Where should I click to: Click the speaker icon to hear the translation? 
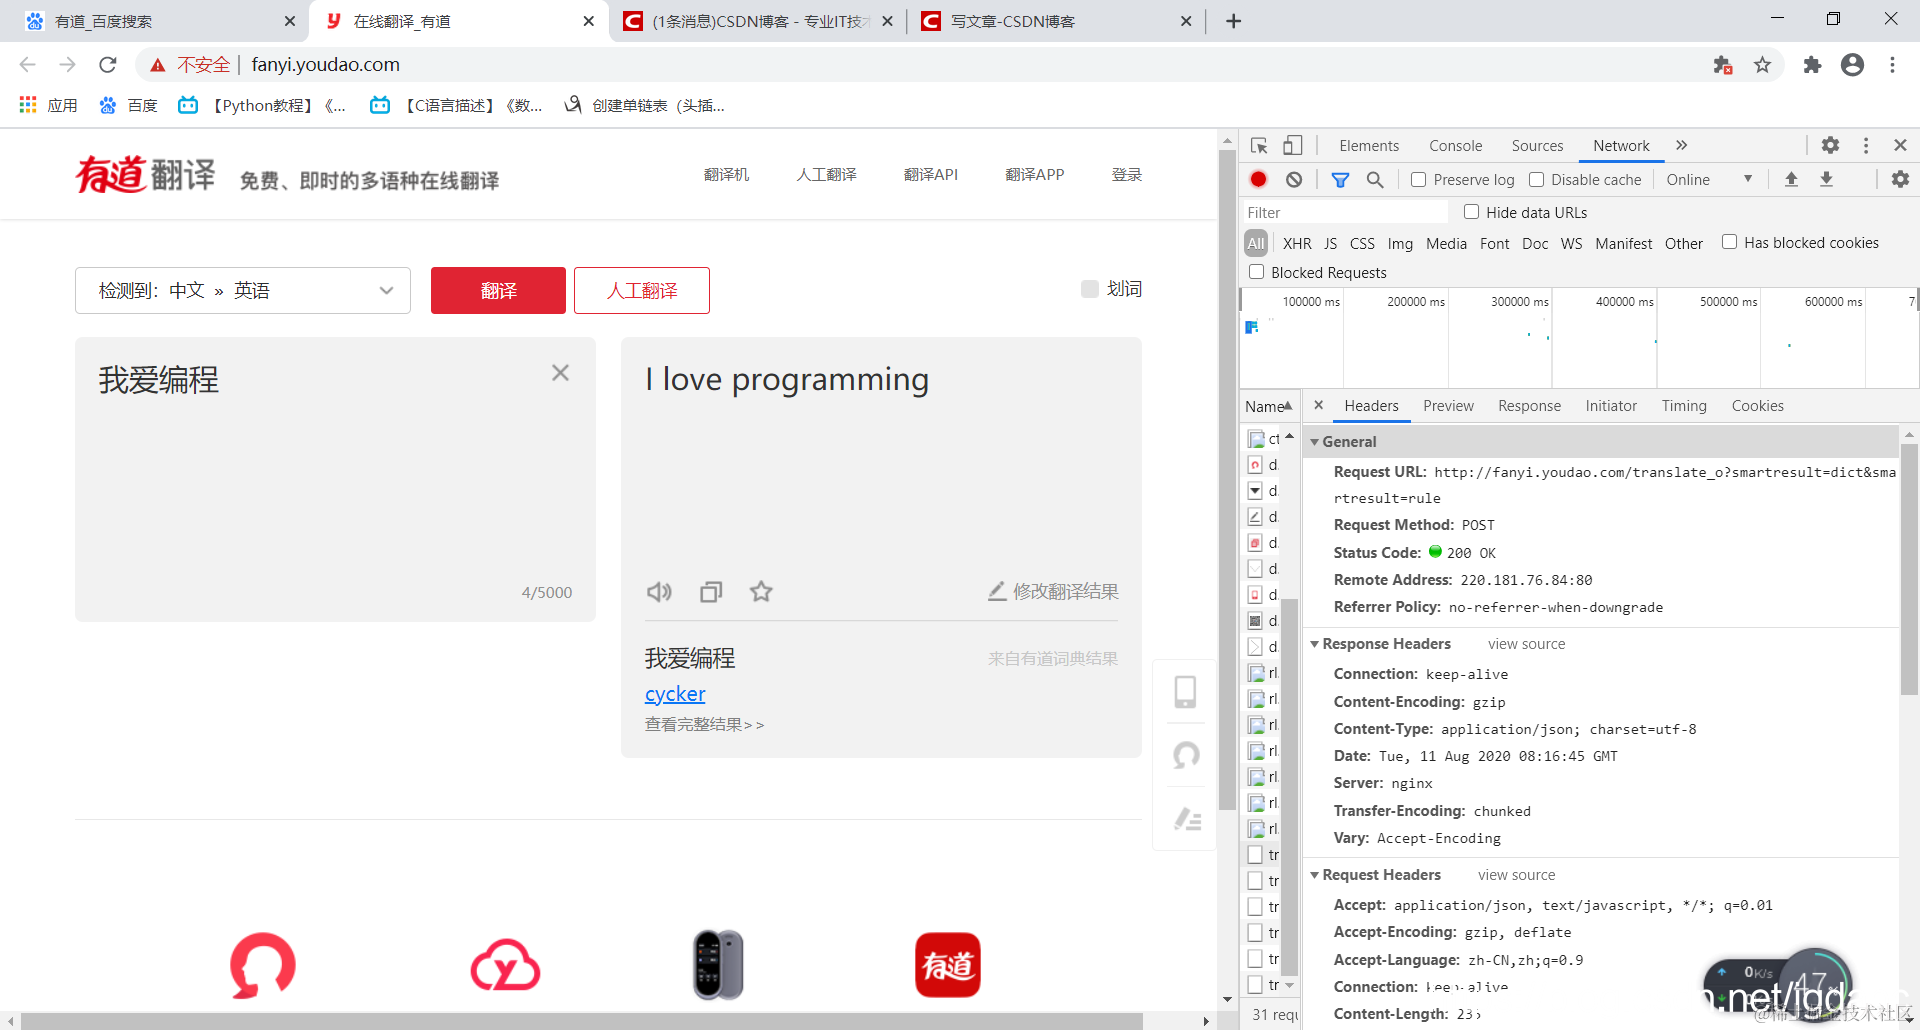click(x=659, y=592)
